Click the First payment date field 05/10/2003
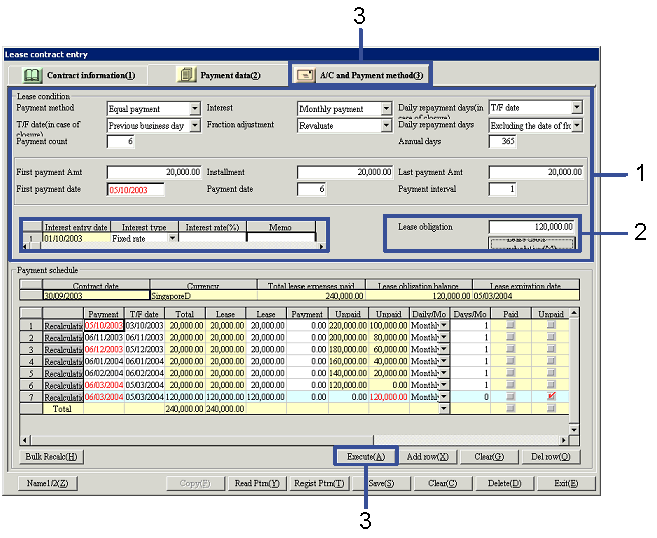Viewport: 657px width, 538px height. [x=136, y=190]
